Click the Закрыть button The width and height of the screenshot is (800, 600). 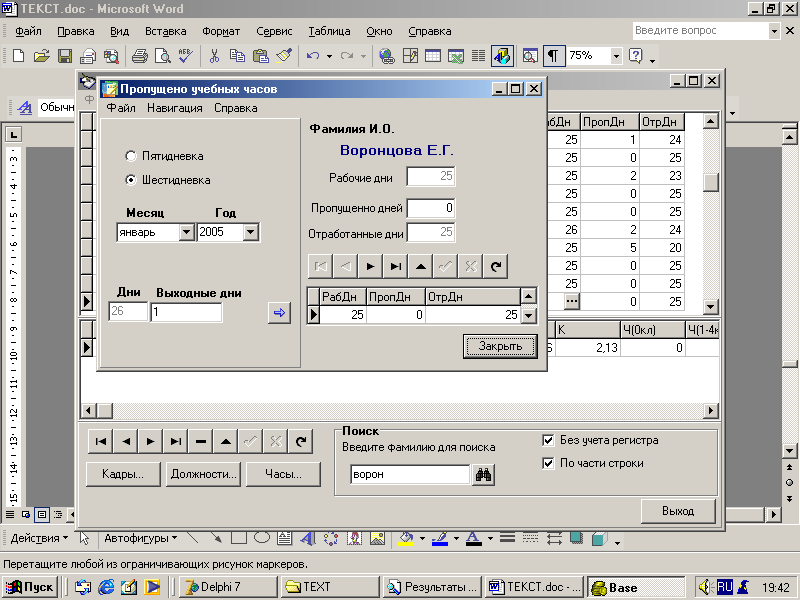[500, 346]
